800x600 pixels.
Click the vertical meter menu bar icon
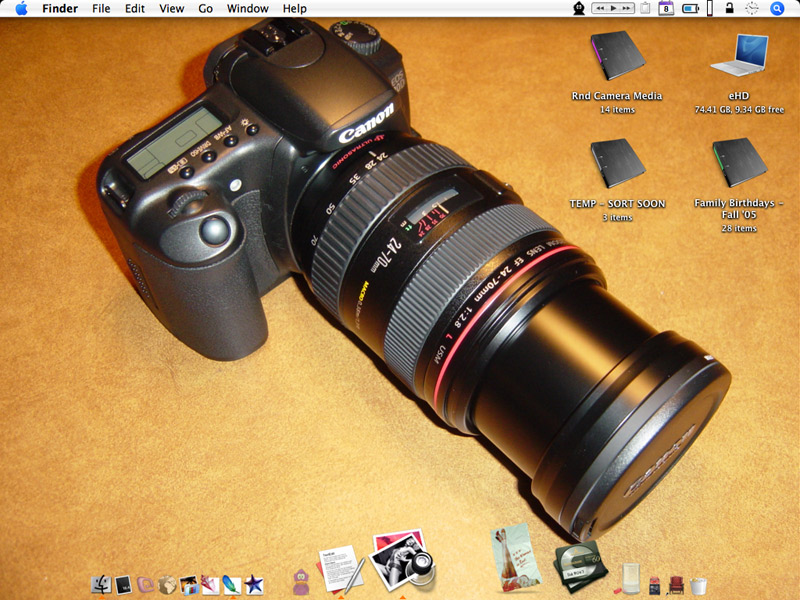(x=709, y=8)
